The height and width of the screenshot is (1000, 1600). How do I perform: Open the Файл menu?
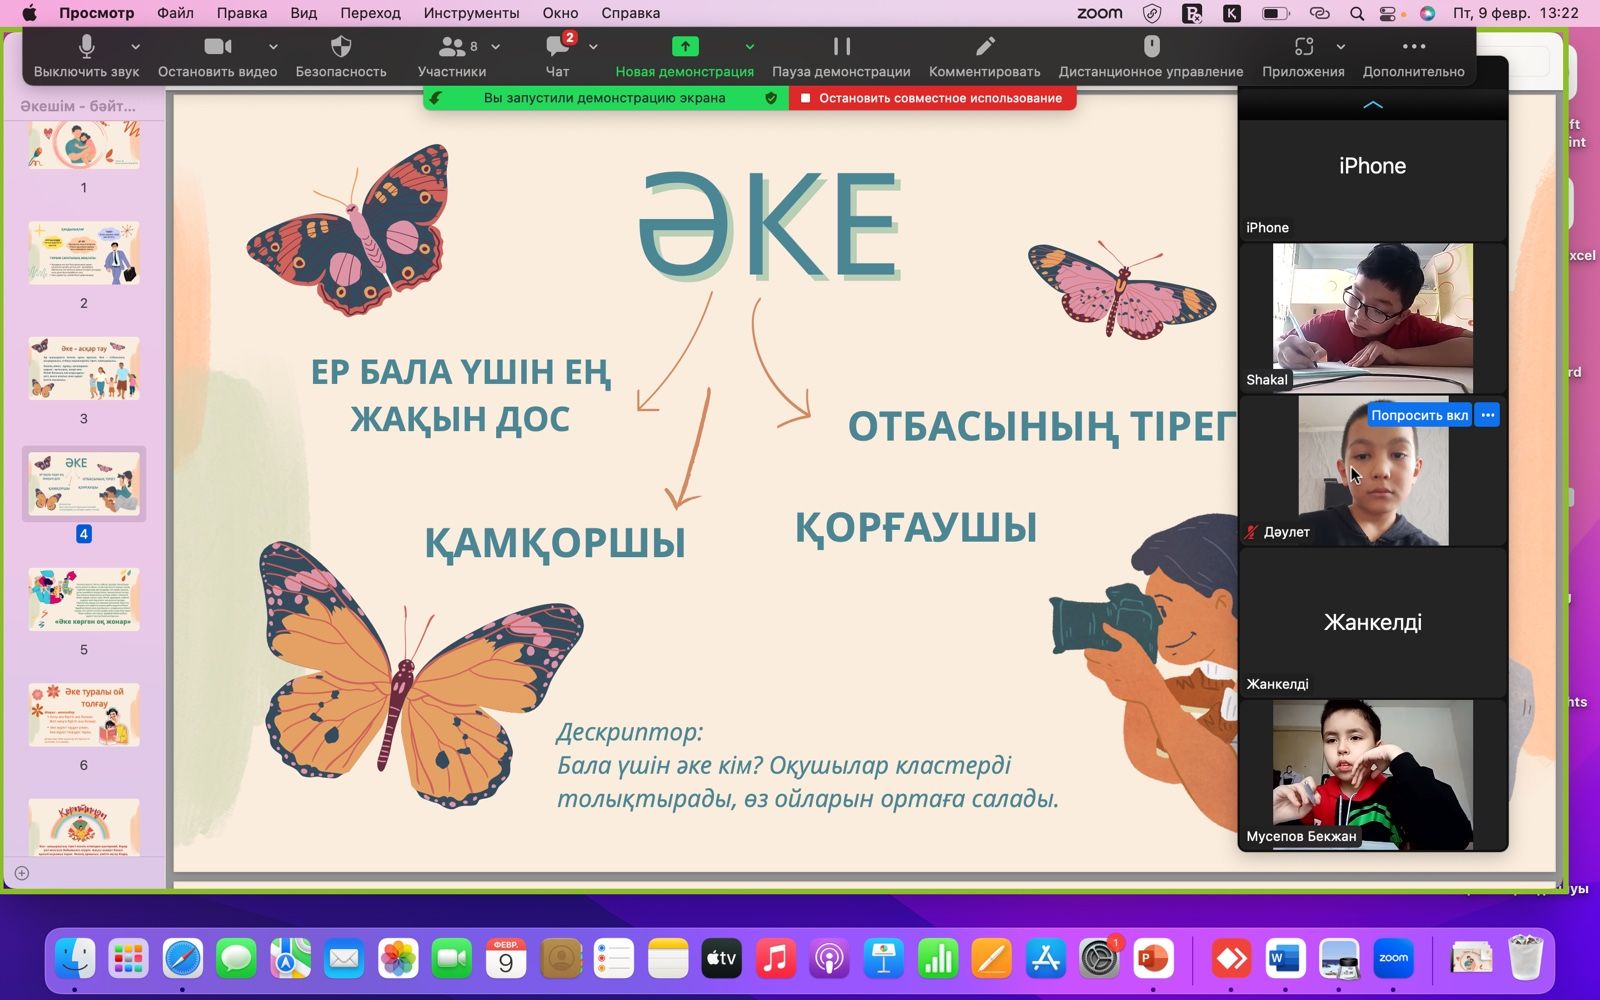(x=175, y=13)
